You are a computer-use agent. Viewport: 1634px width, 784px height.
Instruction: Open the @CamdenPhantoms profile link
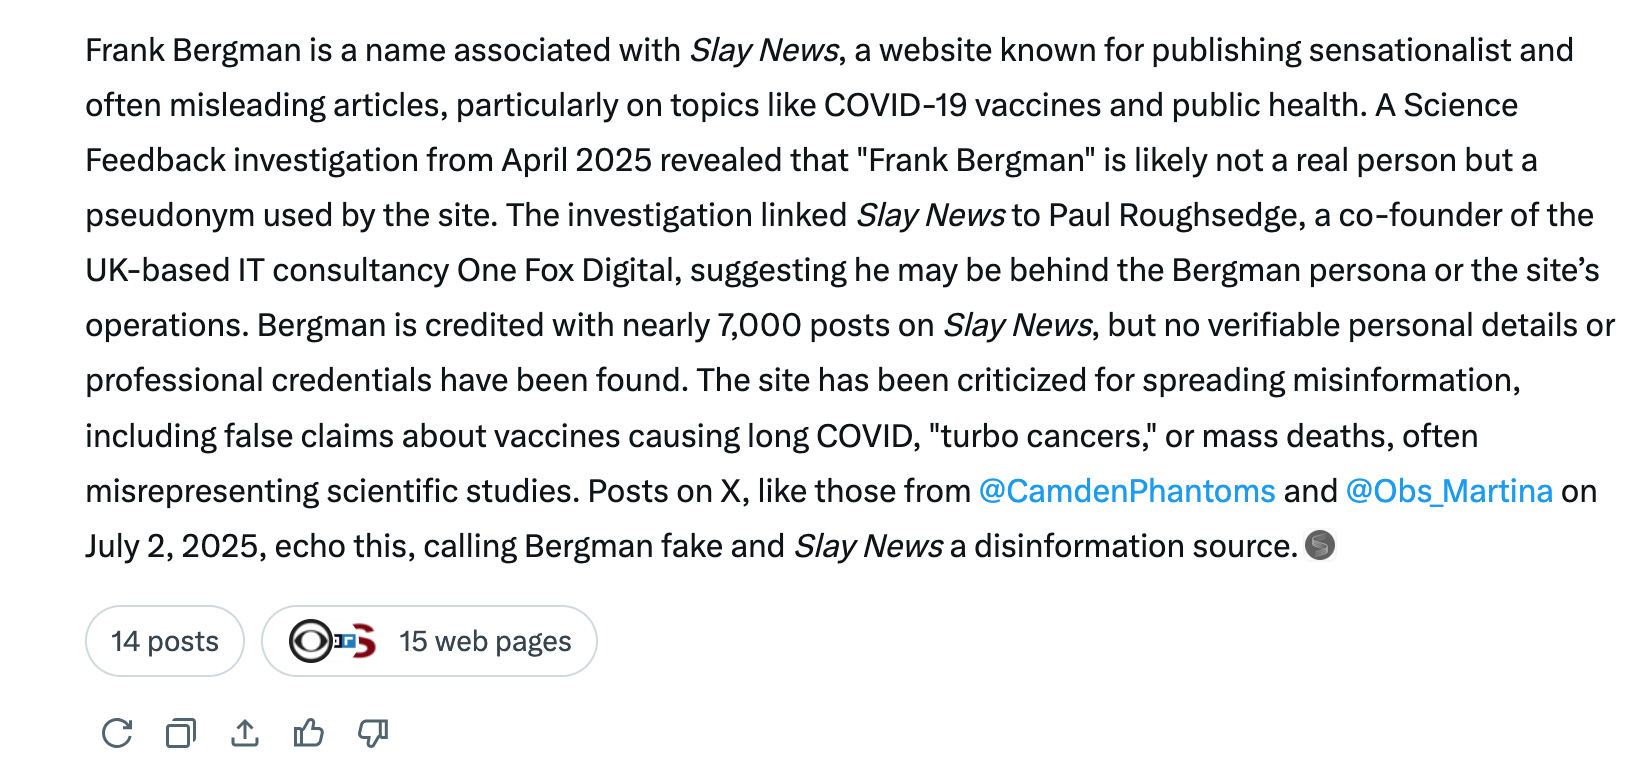(1127, 491)
